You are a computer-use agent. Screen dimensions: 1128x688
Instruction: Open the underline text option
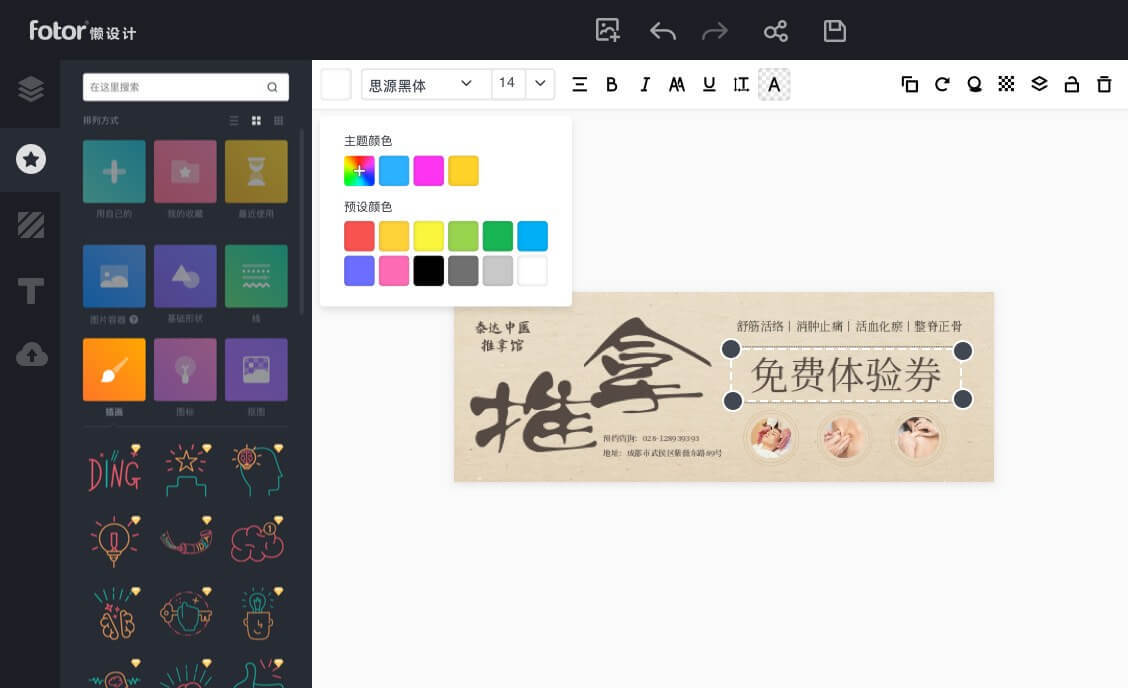point(709,84)
